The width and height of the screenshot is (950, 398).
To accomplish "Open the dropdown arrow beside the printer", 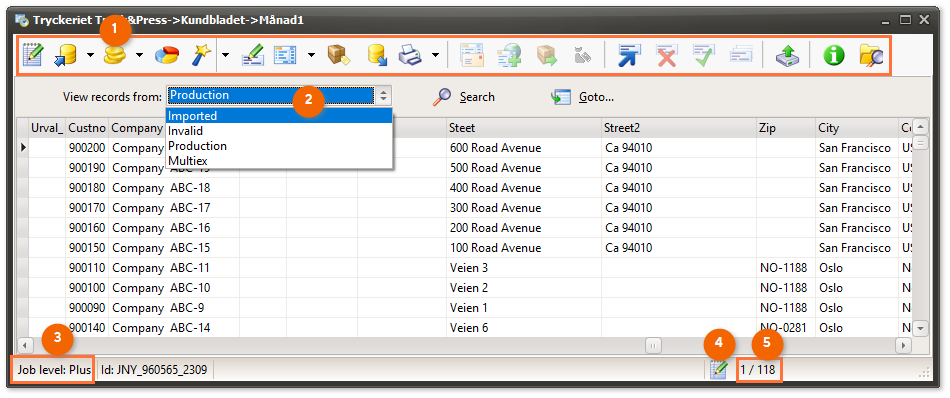I will tap(435, 56).
